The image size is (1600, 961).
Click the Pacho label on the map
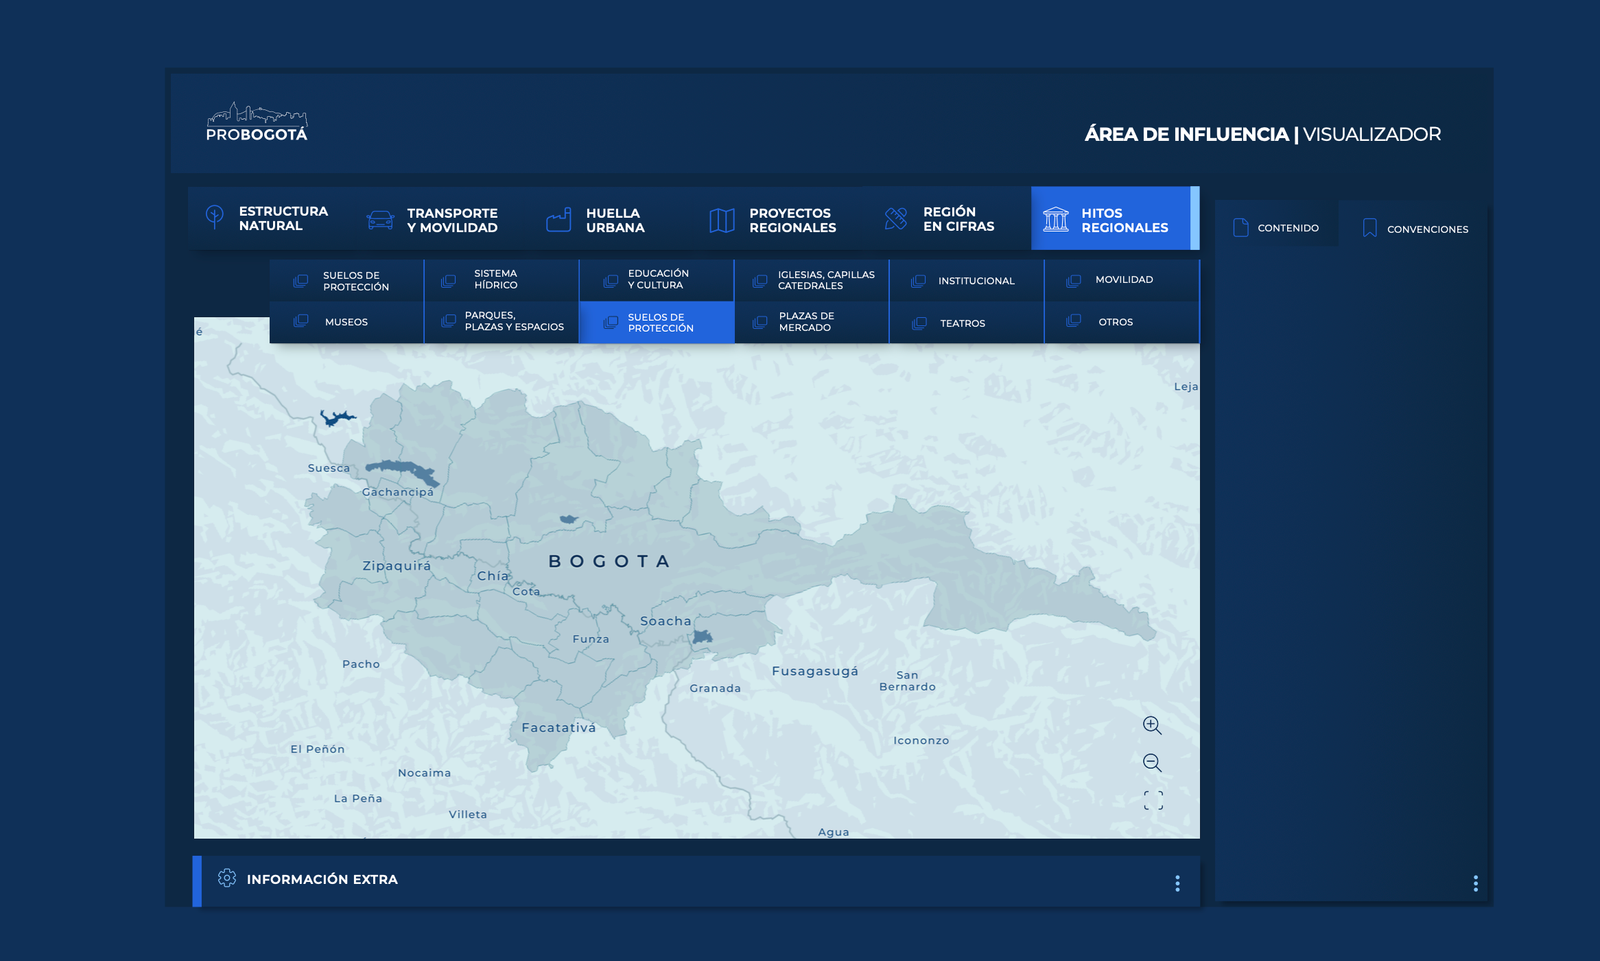[361, 664]
